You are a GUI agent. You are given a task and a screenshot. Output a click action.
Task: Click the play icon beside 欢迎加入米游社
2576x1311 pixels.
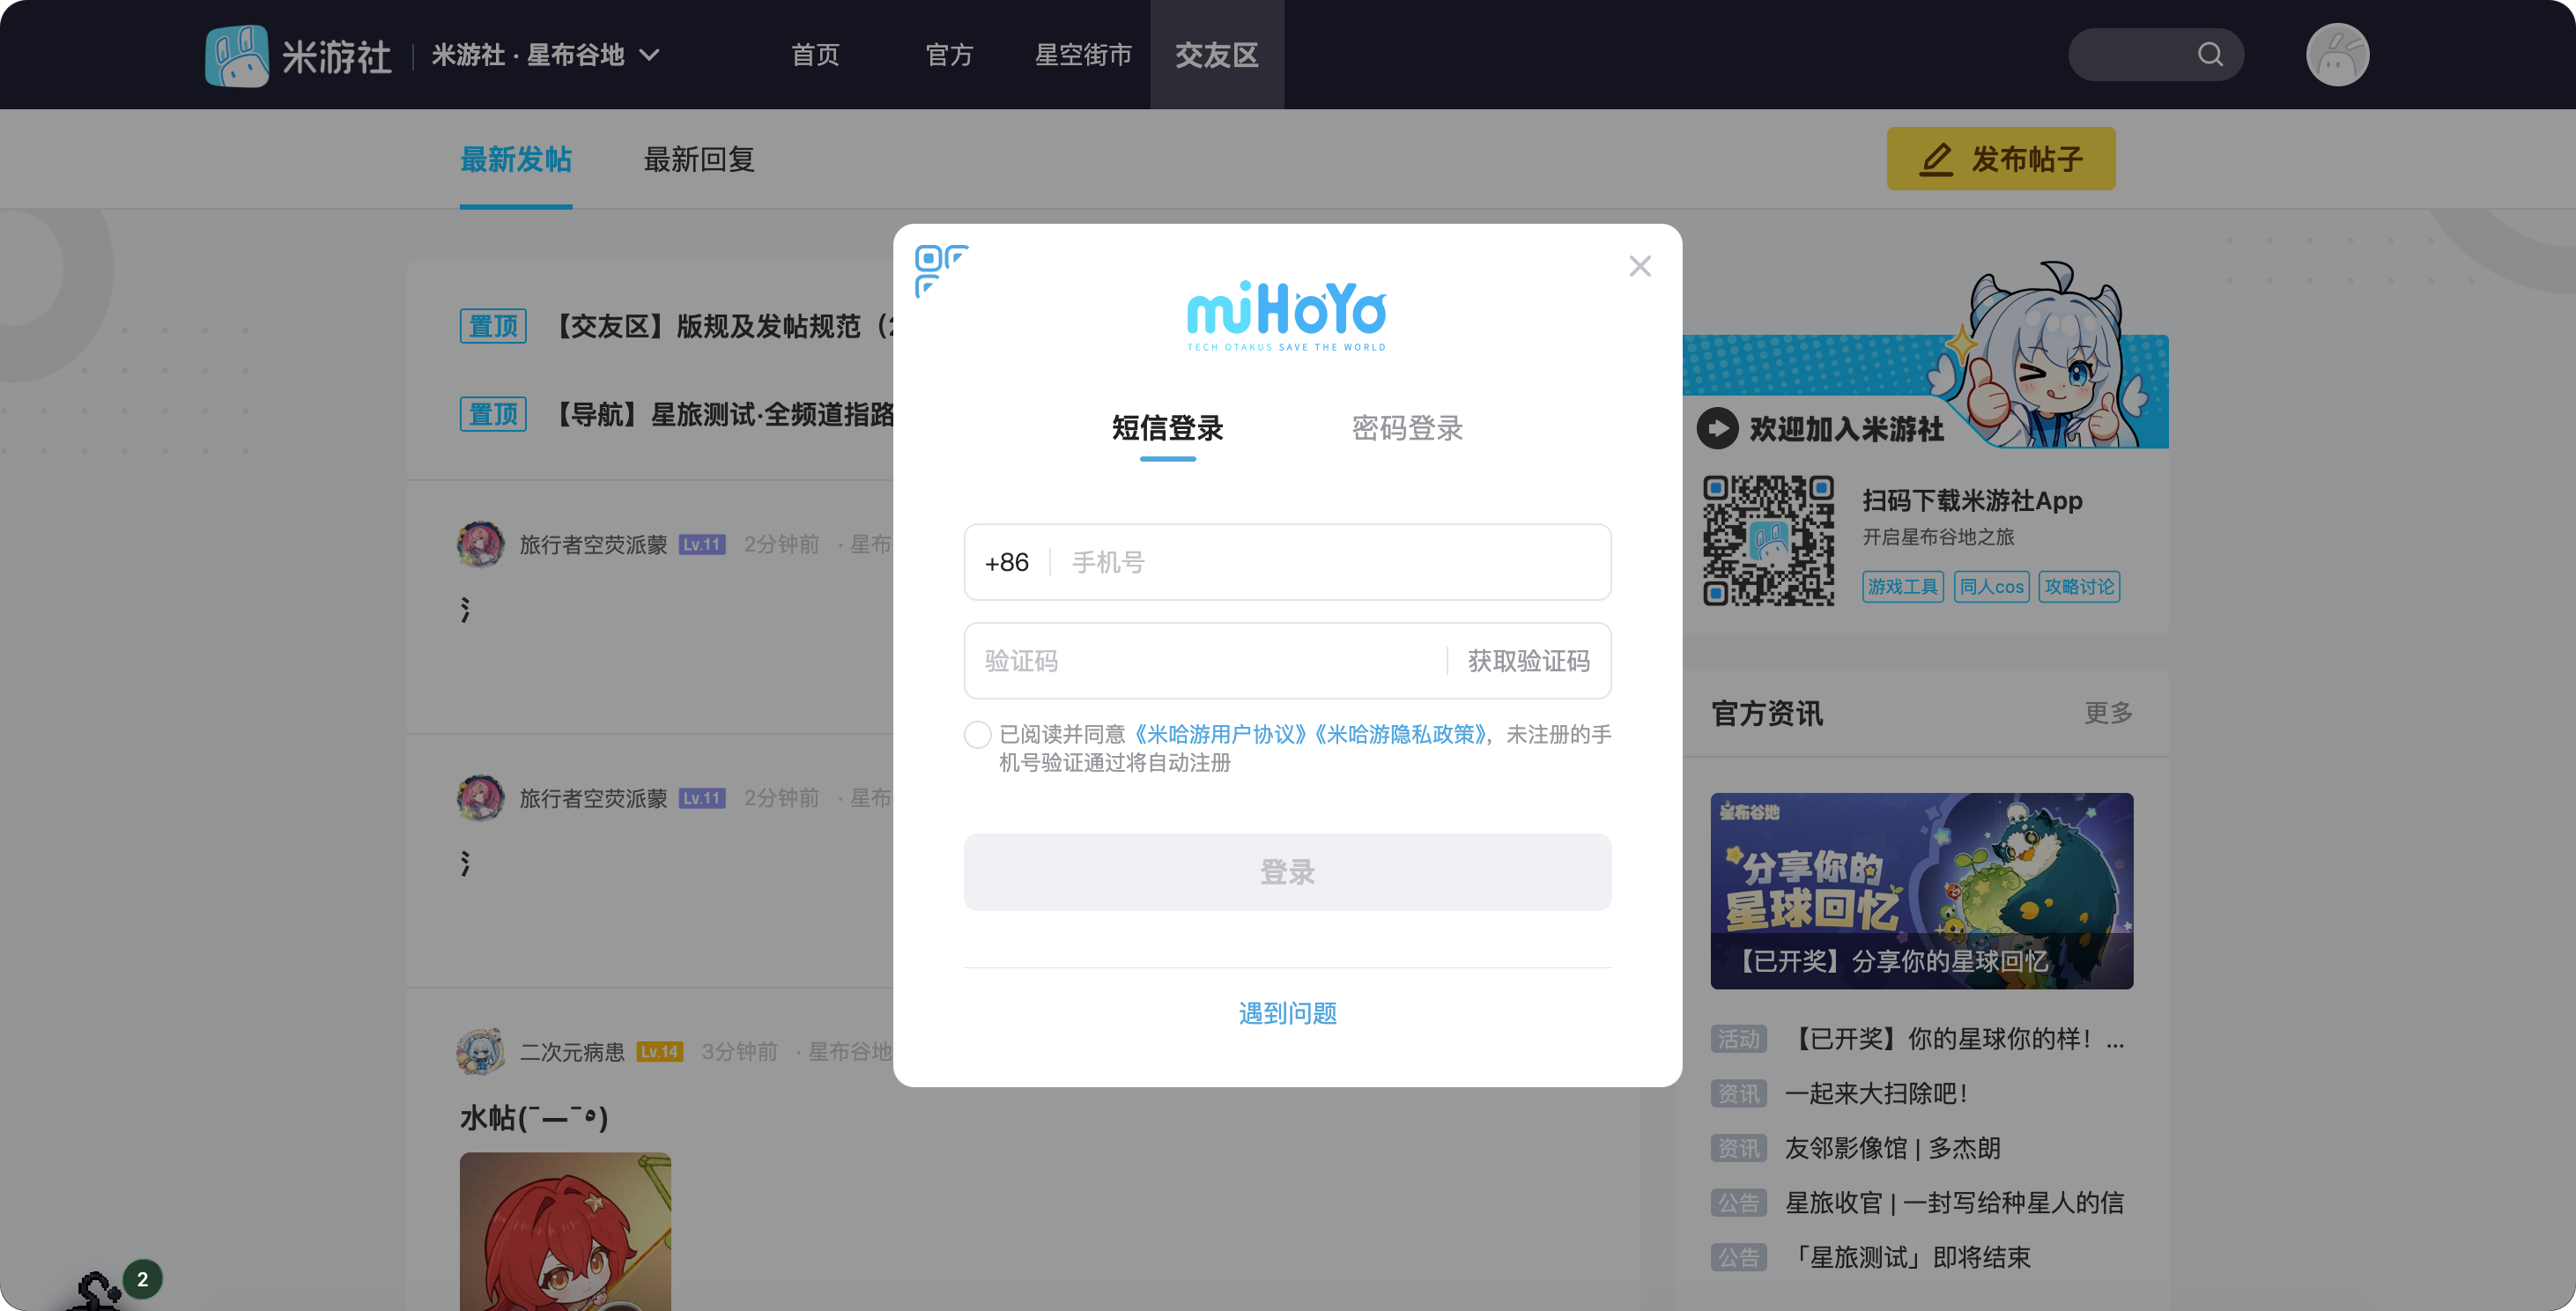(x=1717, y=429)
